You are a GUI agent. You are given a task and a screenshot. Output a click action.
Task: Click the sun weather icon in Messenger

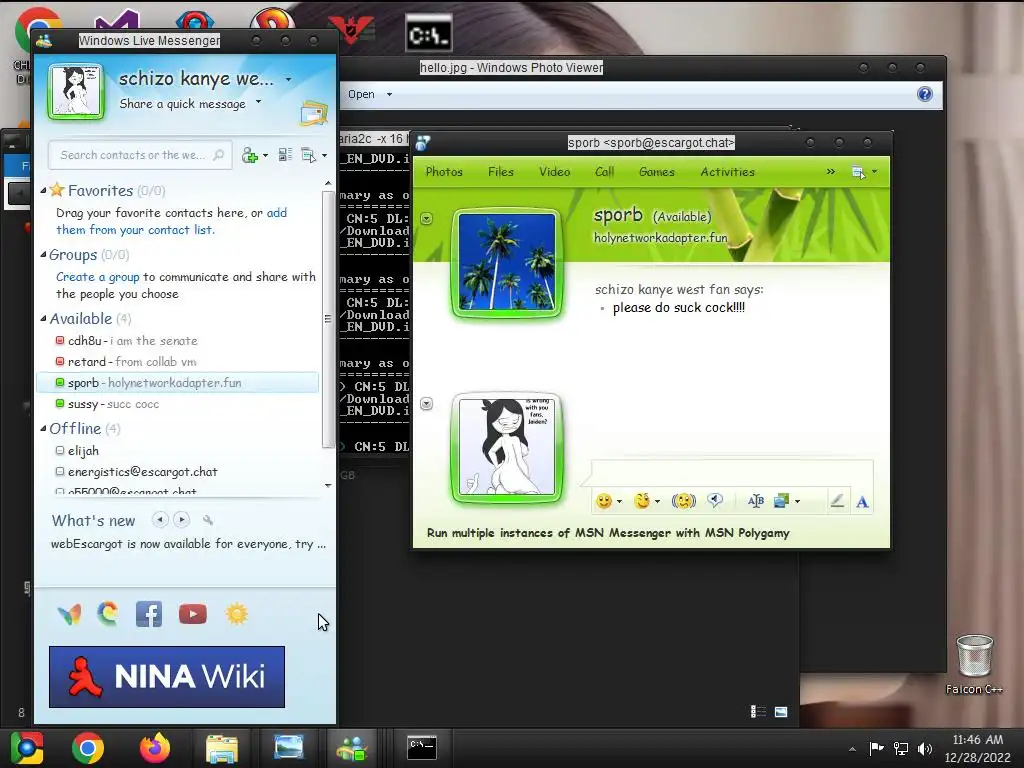(236, 614)
